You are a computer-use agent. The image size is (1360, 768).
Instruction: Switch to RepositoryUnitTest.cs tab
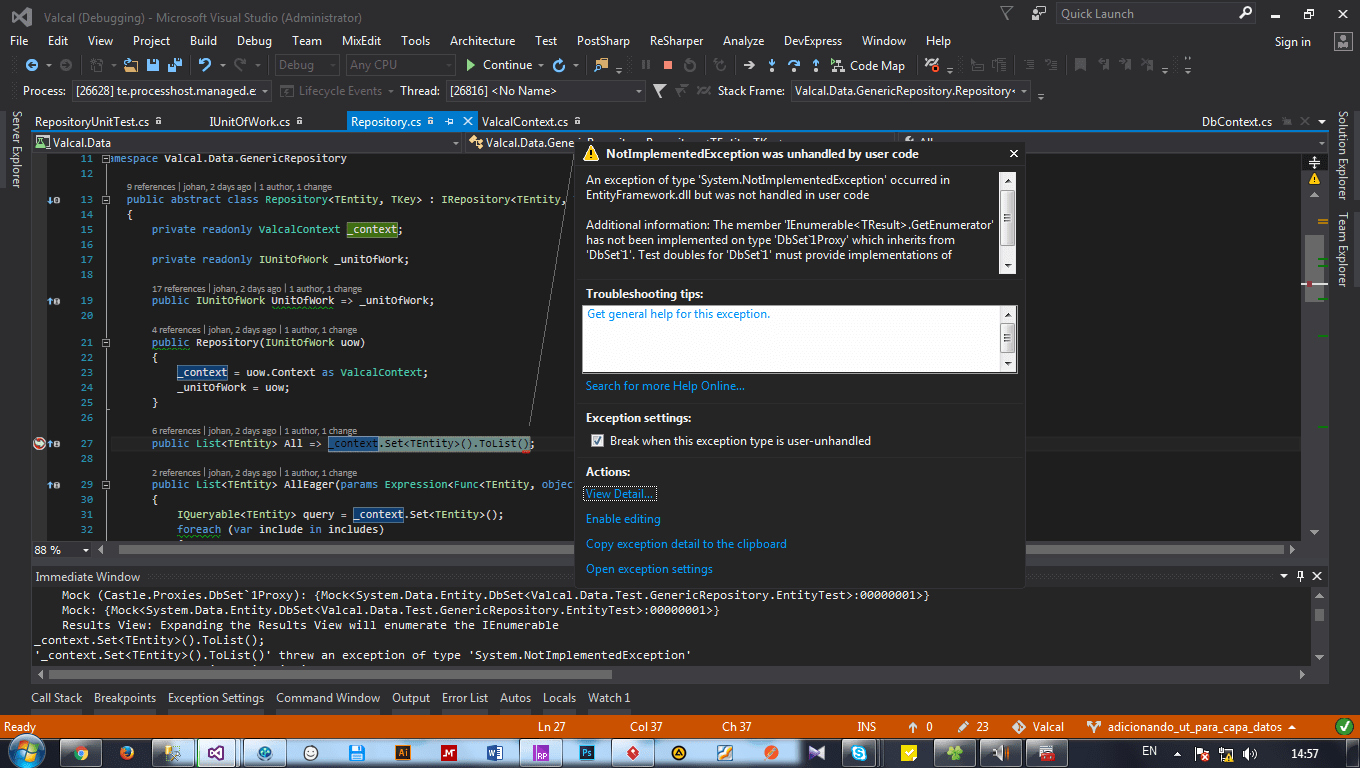92,122
